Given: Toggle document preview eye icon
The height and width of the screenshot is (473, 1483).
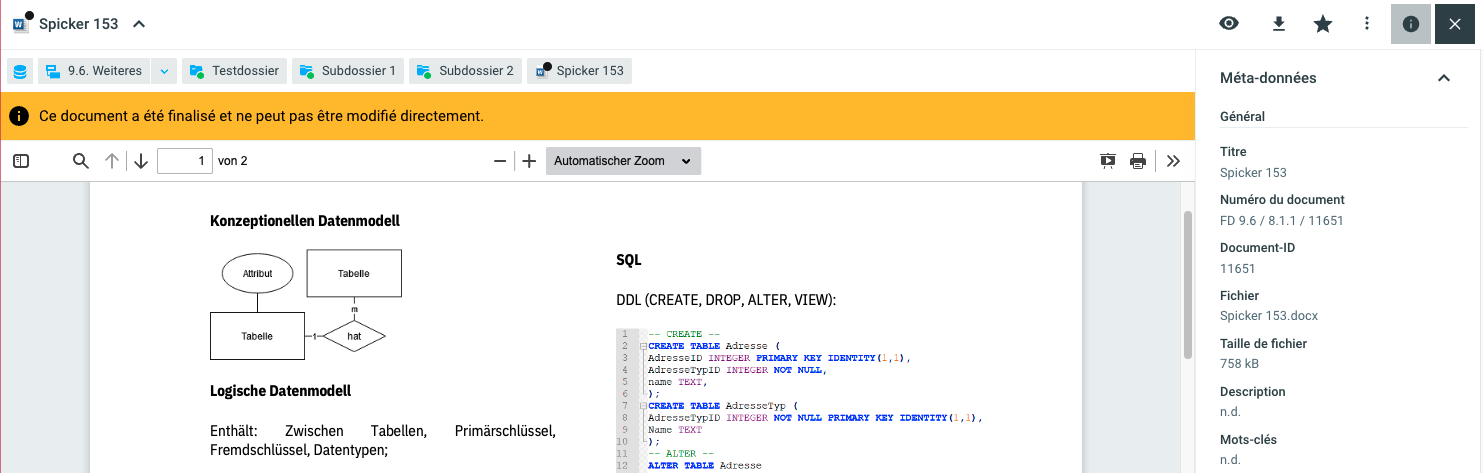Looking at the screenshot, I should pos(1229,24).
